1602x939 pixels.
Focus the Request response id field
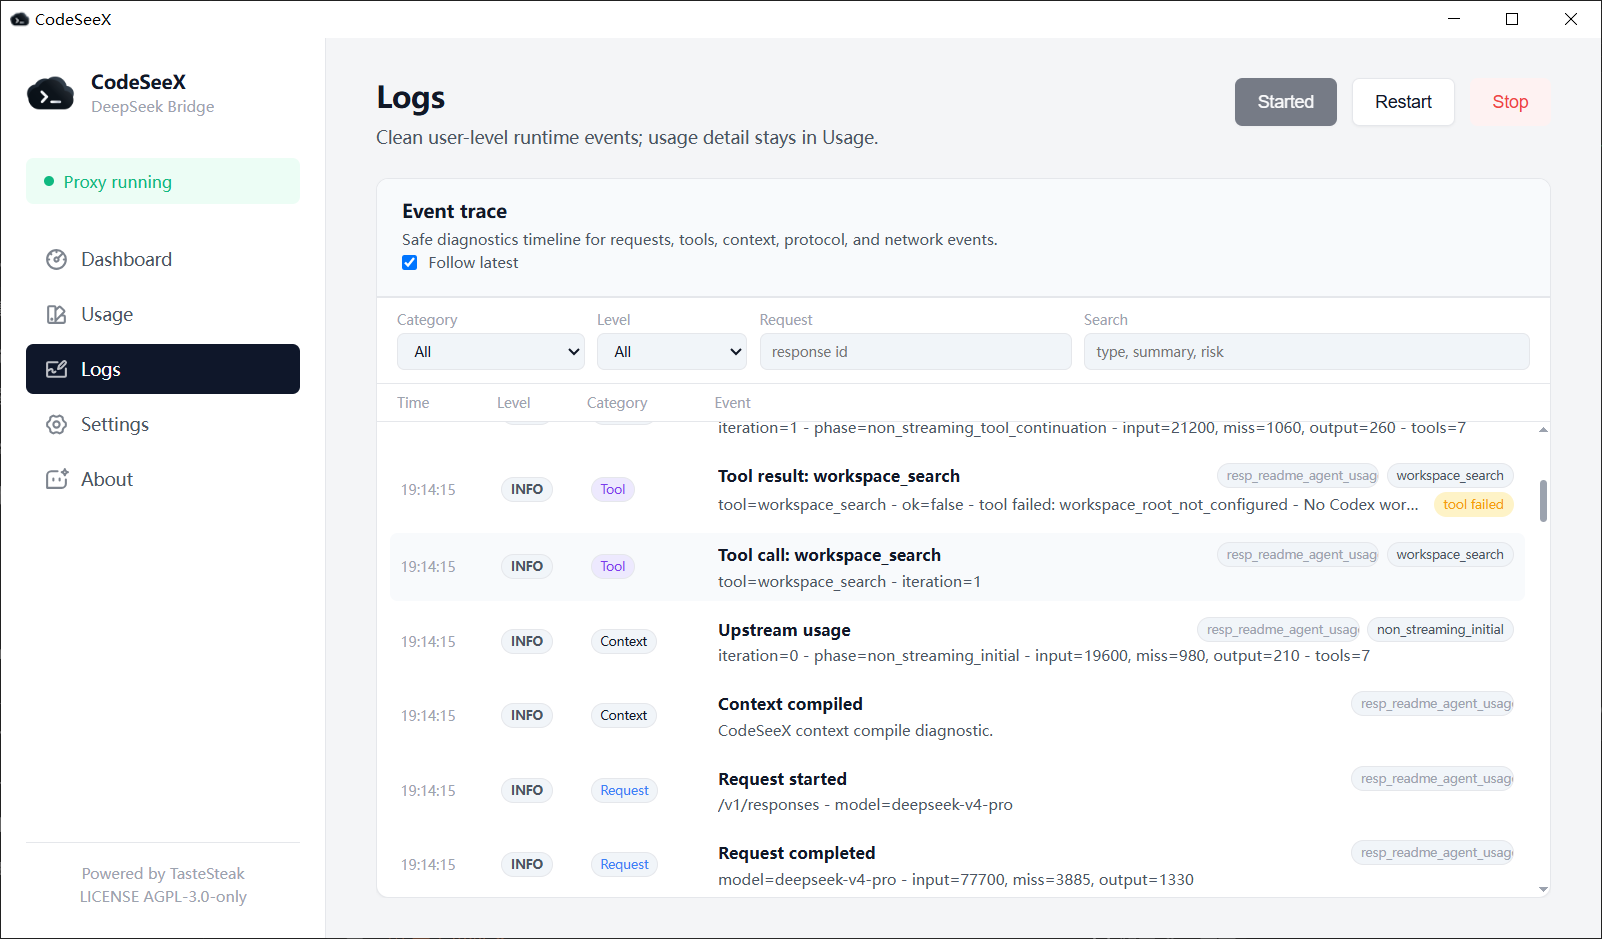point(915,352)
